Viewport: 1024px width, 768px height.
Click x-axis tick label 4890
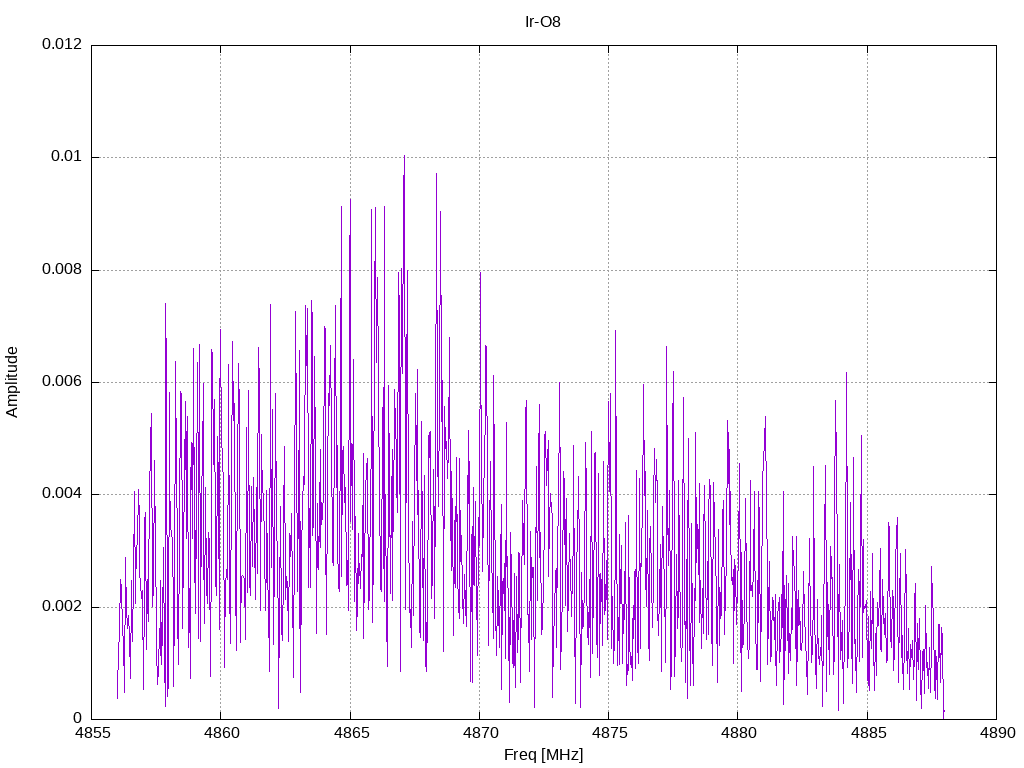(997, 733)
